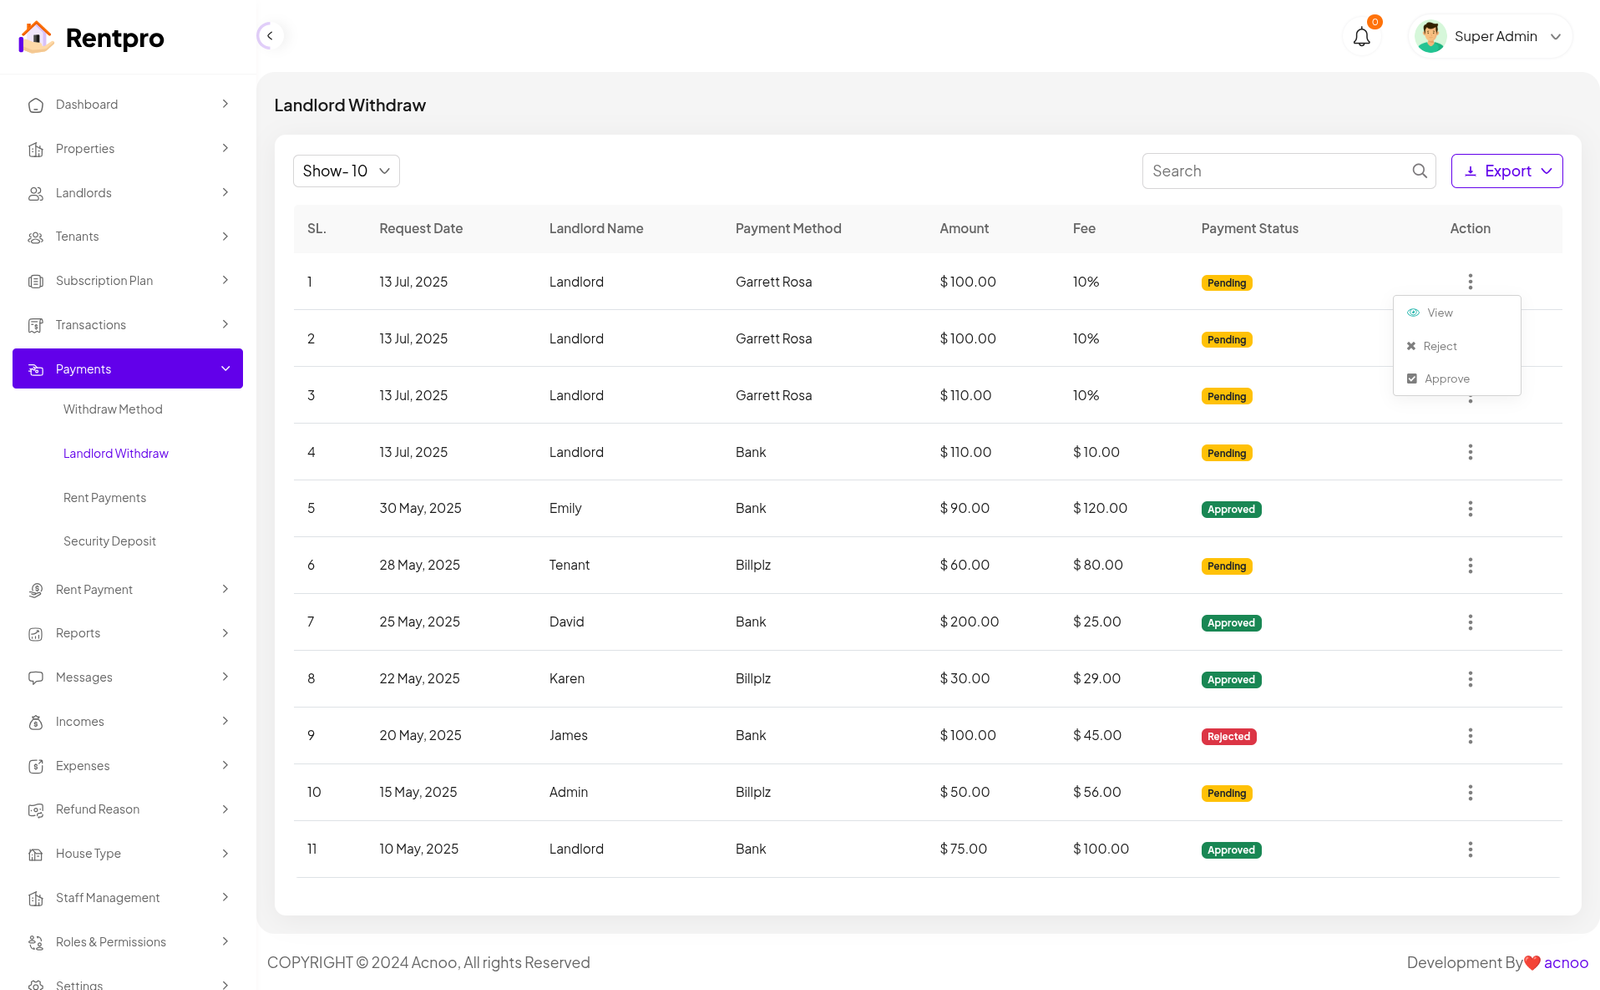The image size is (1600, 990).
Task: Open the Show-10 entries dropdown
Action: coord(346,171)
